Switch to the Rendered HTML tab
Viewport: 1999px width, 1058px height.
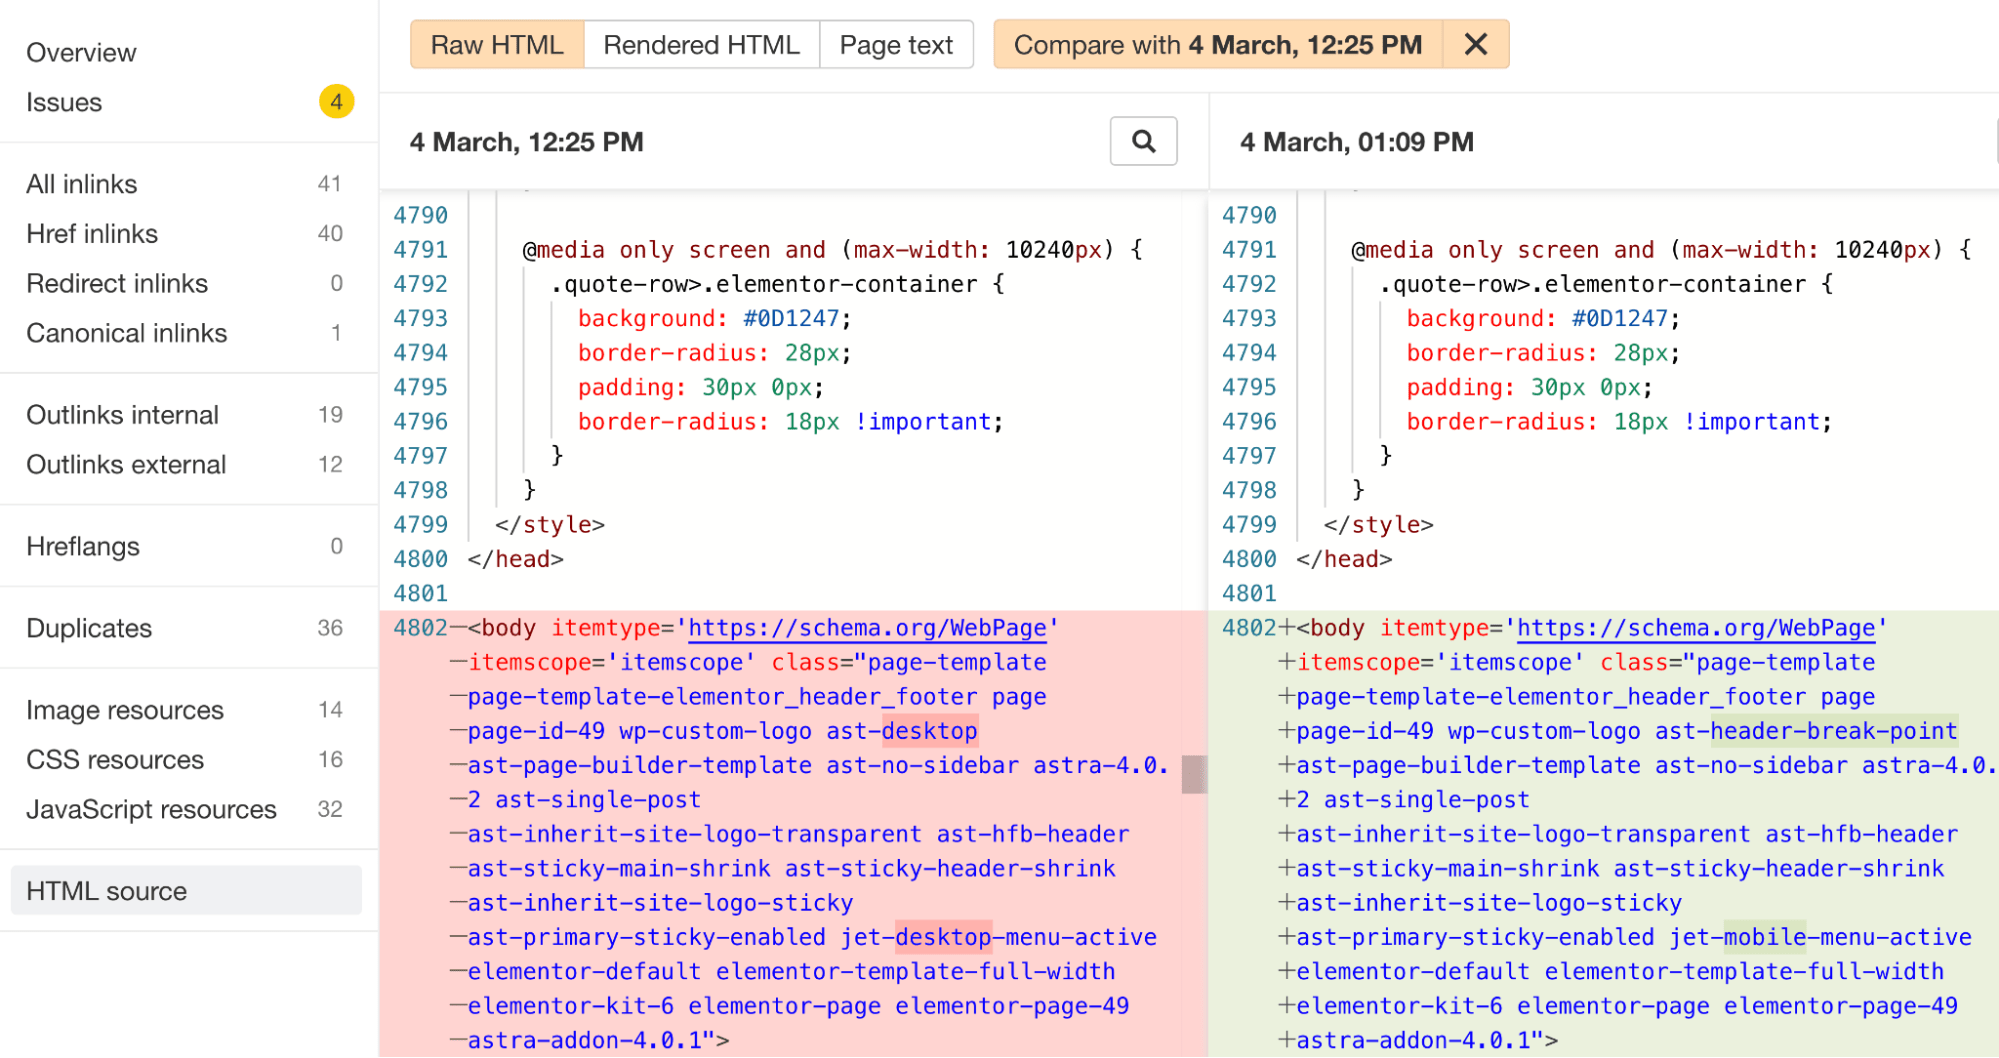700,44
